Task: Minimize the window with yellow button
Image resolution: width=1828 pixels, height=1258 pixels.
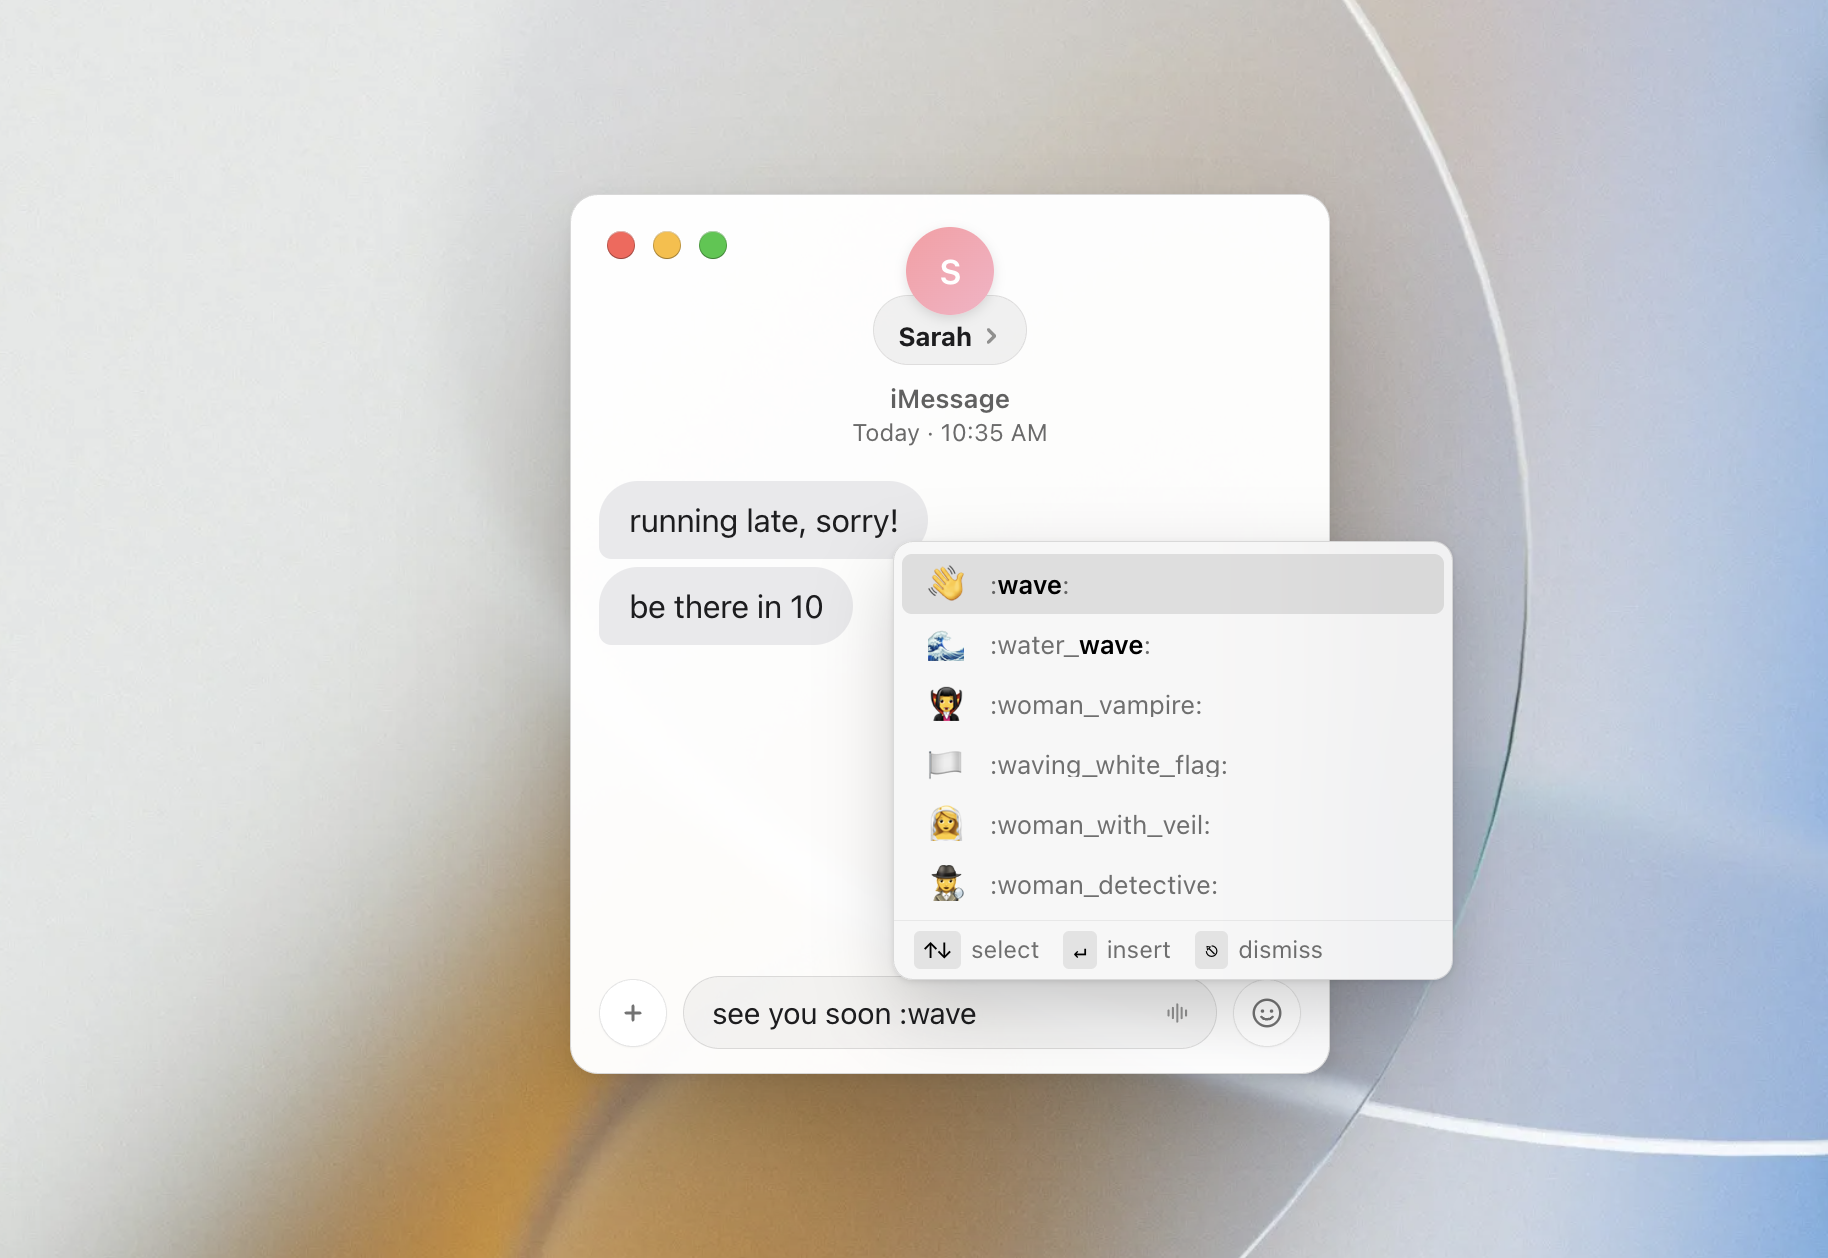Action: [667, 245]
